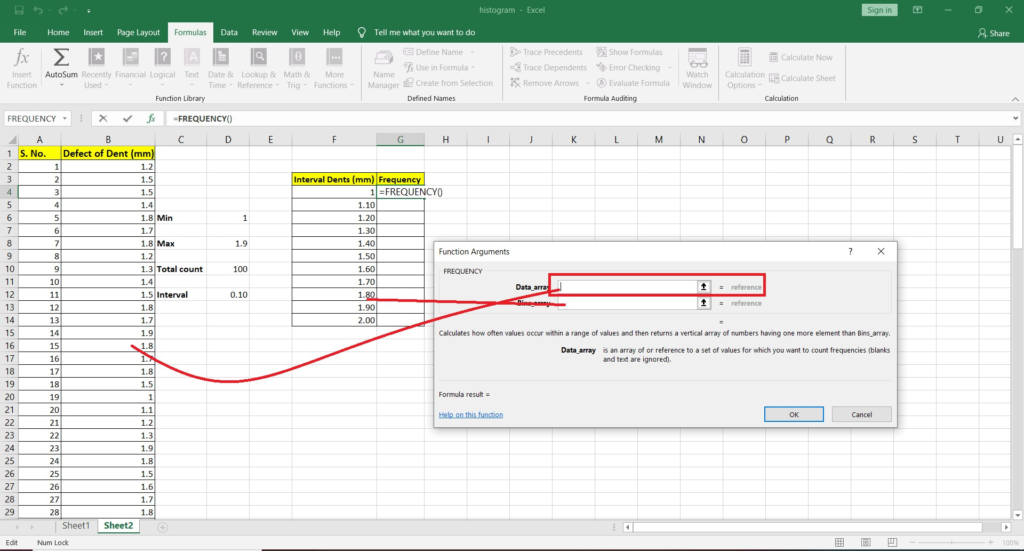Switch to the Page Layout tab

pyautogui.click(x=138, y=32)
